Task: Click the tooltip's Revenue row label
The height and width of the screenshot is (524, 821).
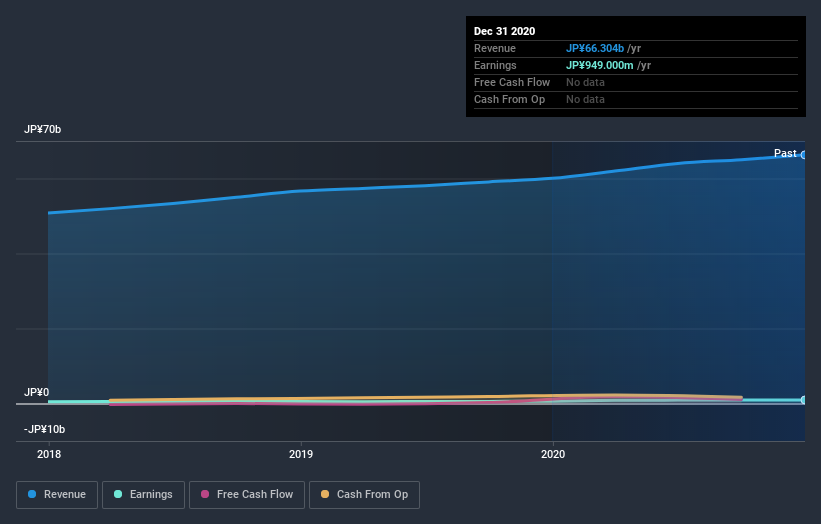Action: (495, 48)
